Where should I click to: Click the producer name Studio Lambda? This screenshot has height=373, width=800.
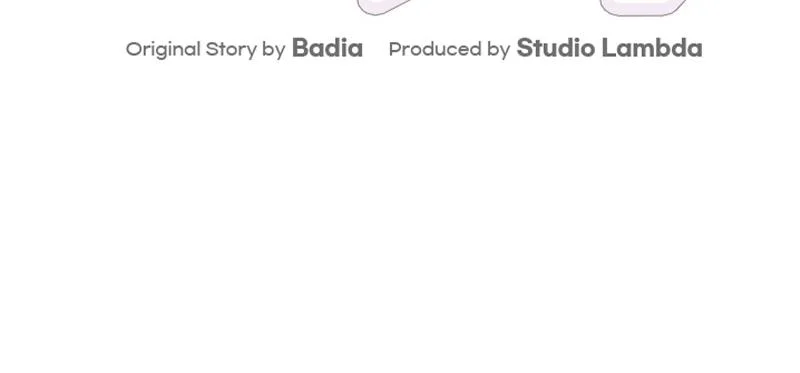(x=609, y=48)
